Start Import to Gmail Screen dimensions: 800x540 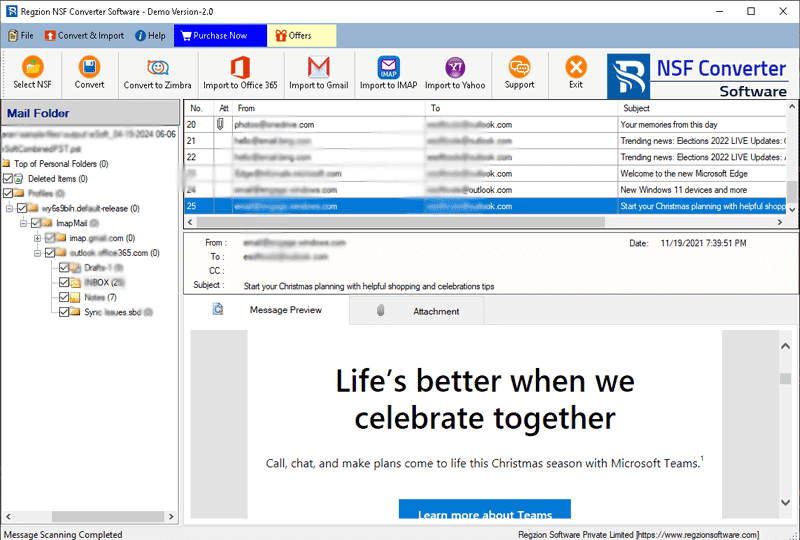318,68
